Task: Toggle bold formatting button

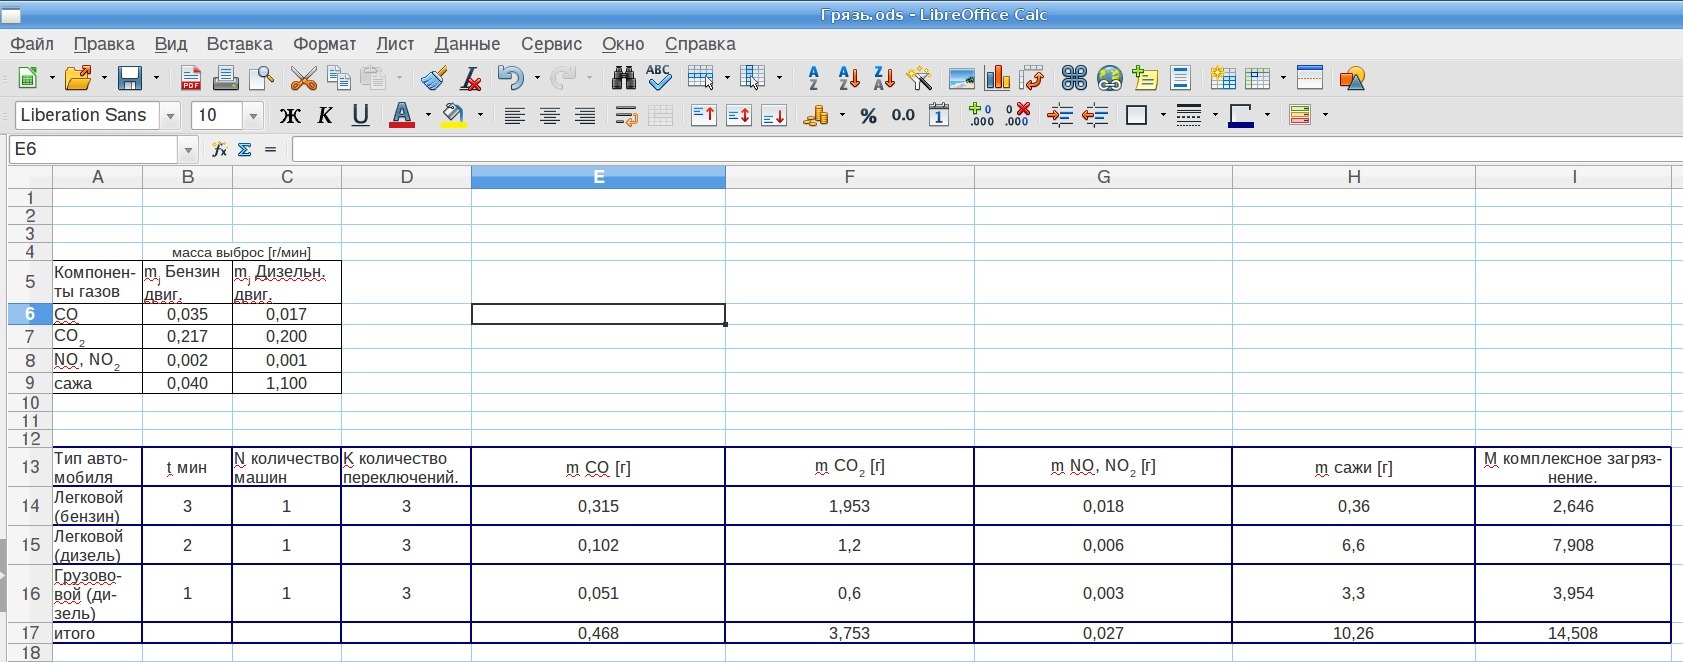Action: 290,116
